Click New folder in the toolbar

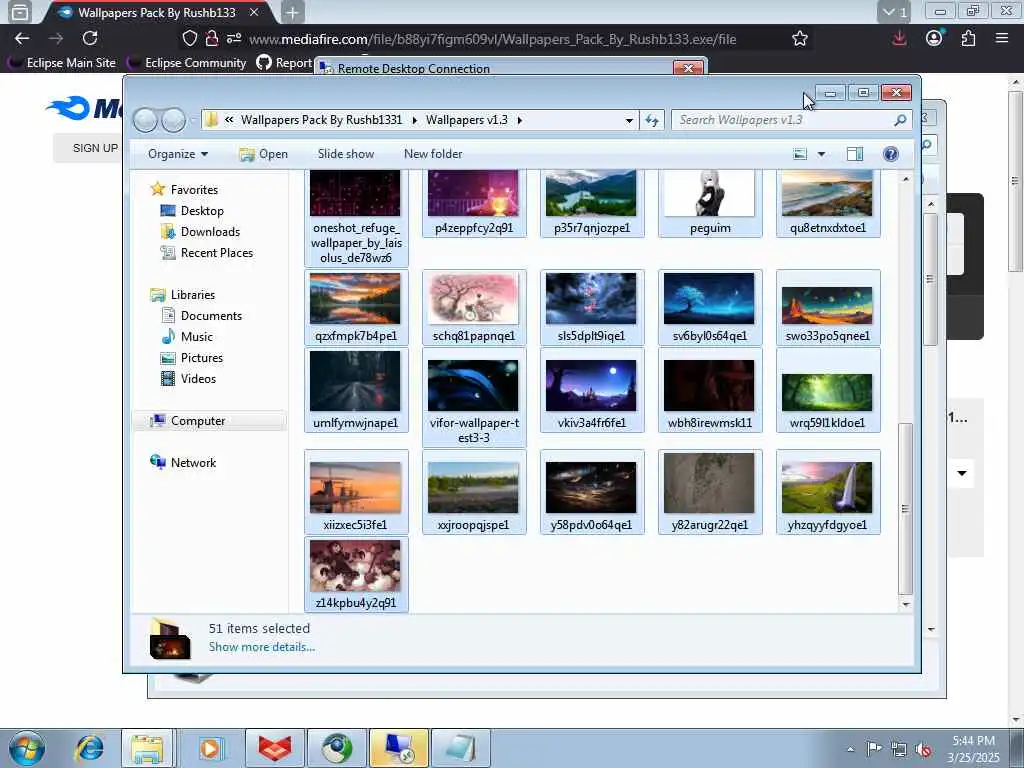point(433,154)
